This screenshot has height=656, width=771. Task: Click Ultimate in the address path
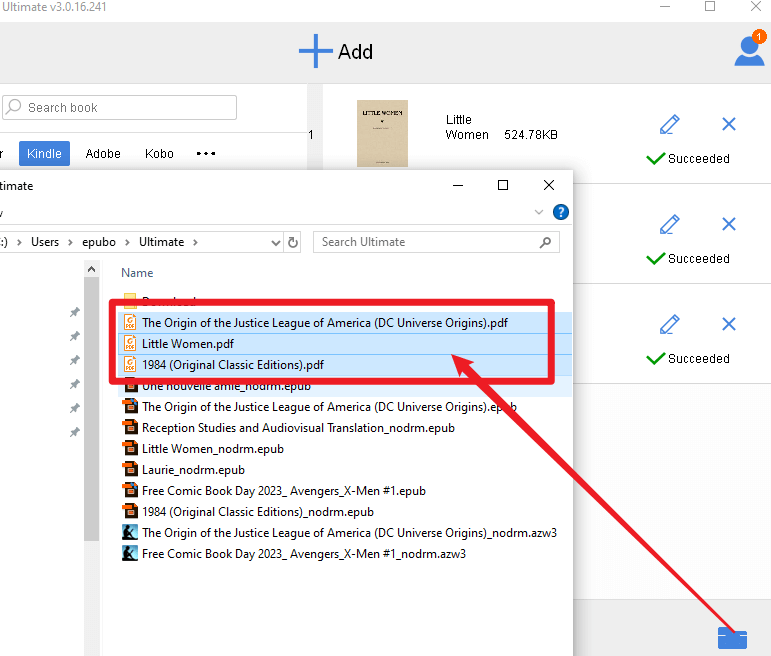(161, 242)
